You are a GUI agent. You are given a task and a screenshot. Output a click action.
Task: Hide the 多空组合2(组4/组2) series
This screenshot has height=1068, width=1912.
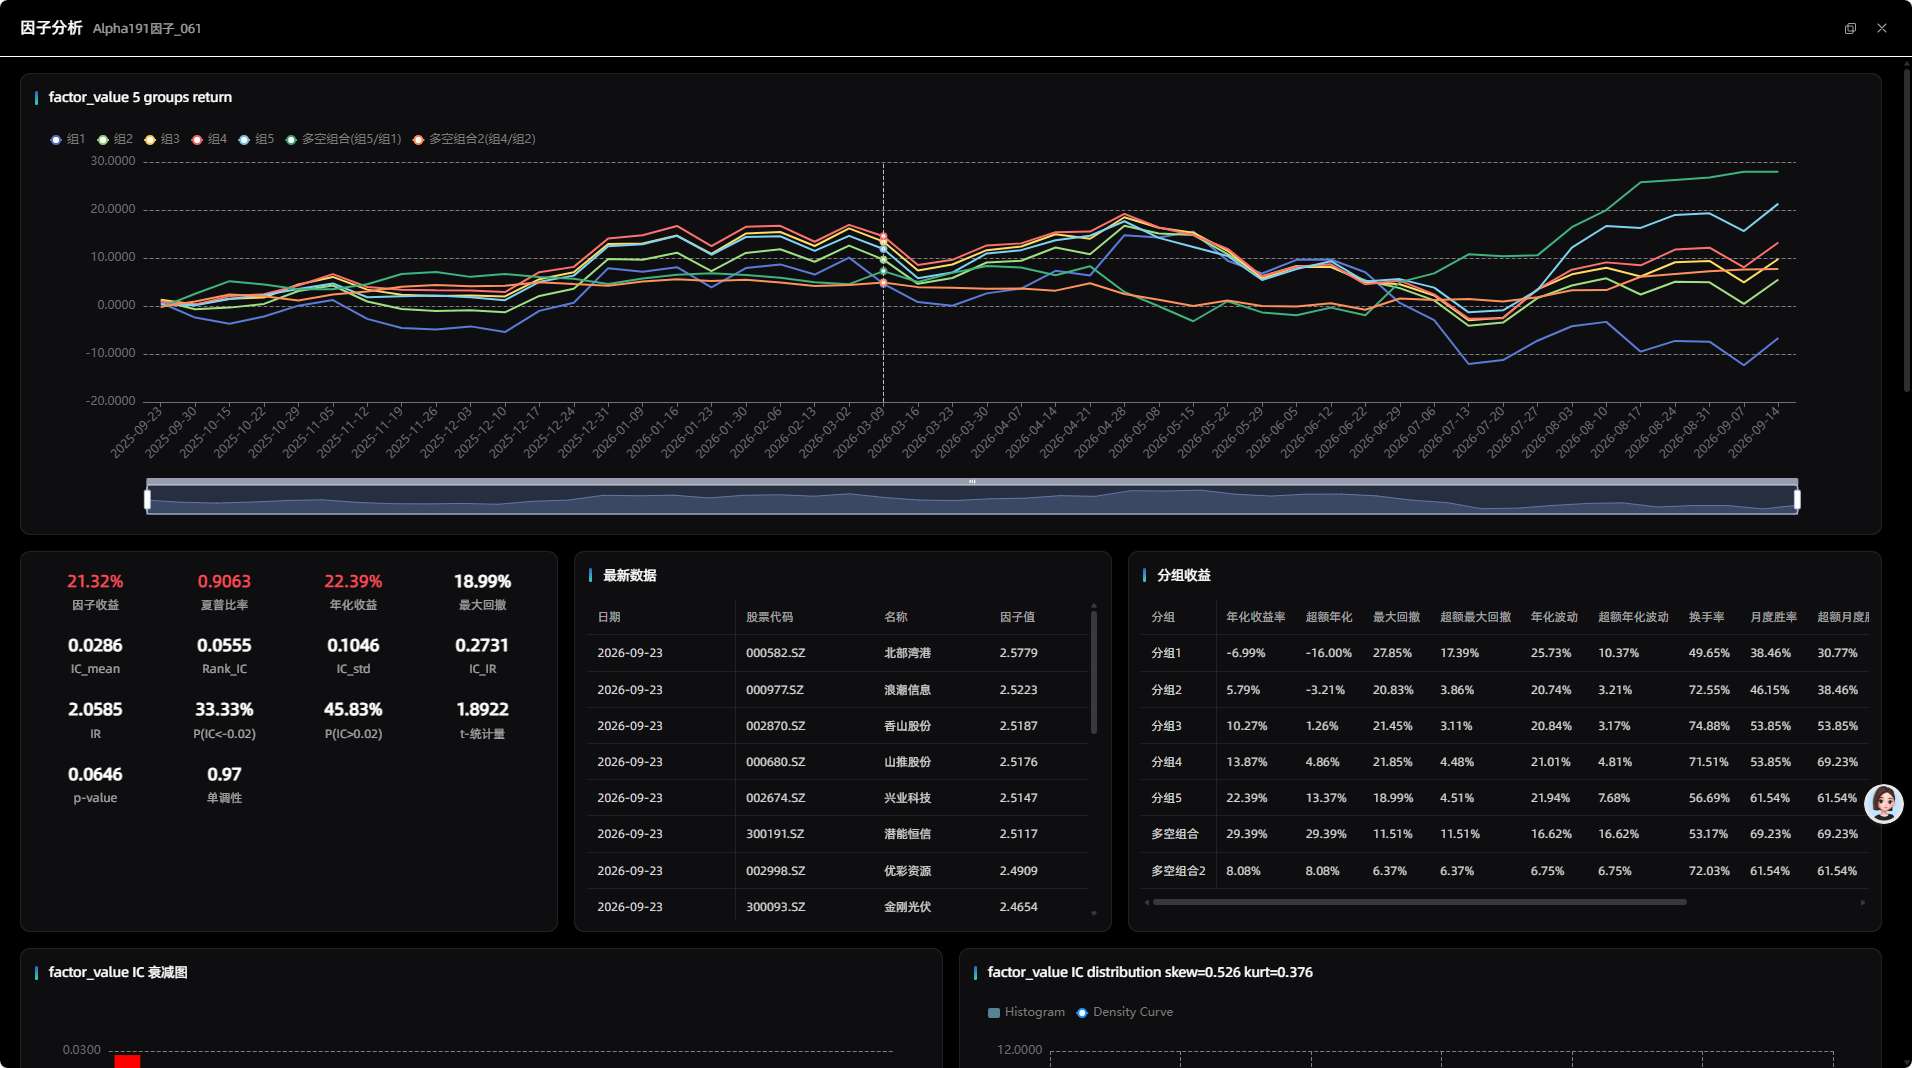(474, 139)
